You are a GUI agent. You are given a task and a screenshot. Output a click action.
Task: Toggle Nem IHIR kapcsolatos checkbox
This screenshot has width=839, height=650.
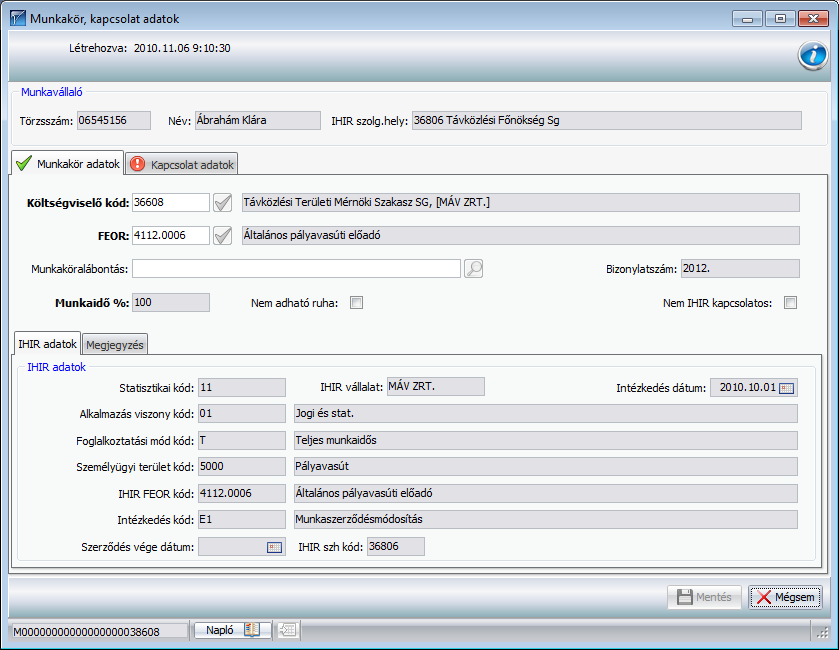(790, 303)
